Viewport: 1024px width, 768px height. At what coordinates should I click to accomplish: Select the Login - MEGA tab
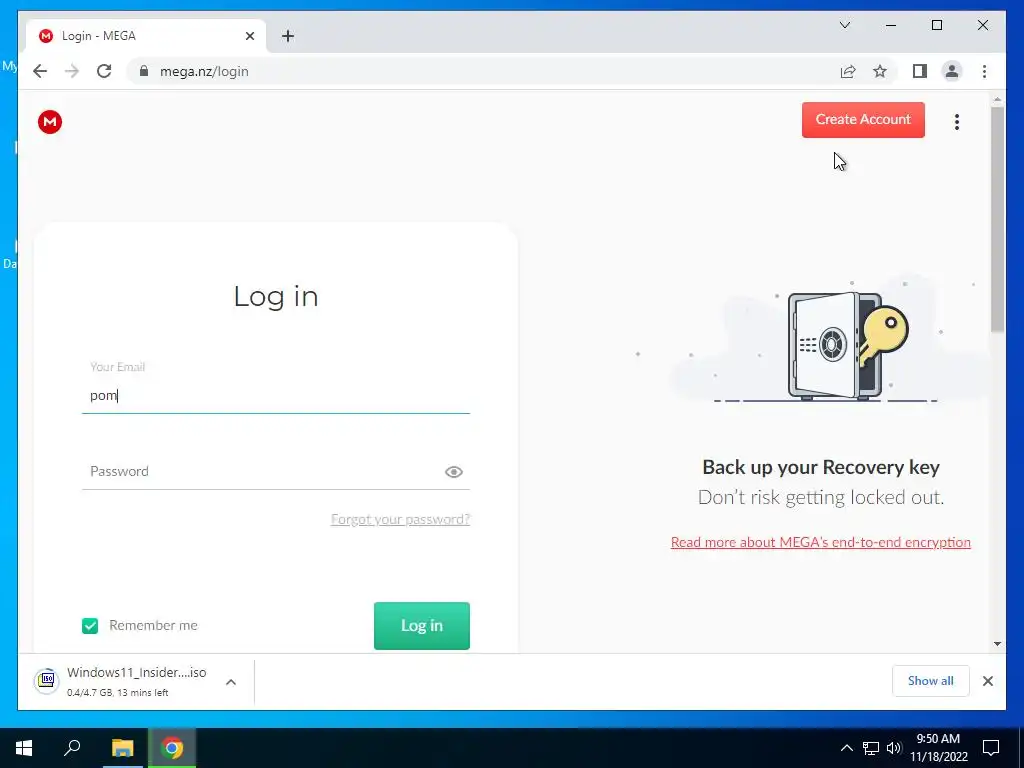click(146, 36)
